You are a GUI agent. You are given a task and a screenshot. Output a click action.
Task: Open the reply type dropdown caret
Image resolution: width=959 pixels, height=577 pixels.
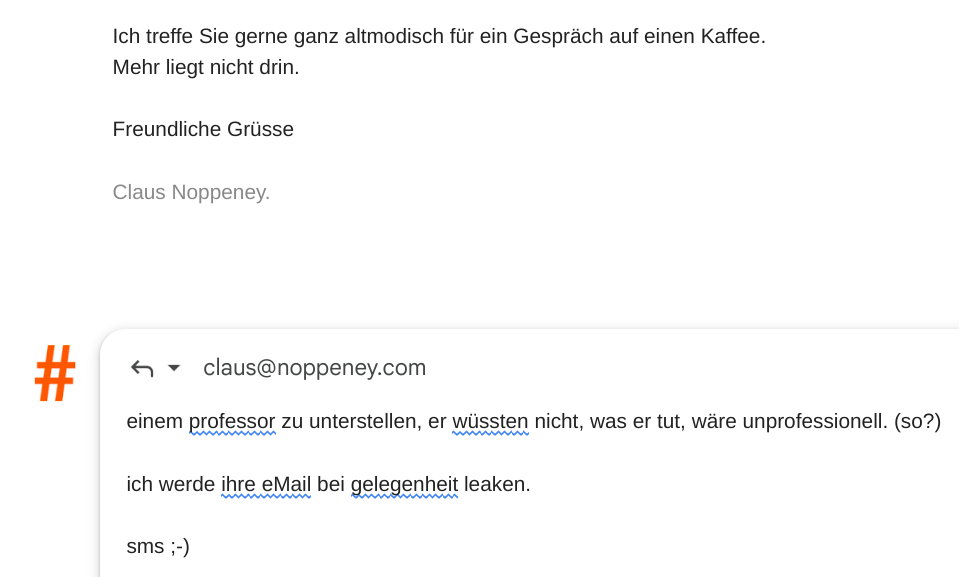(x=174, y=368)
